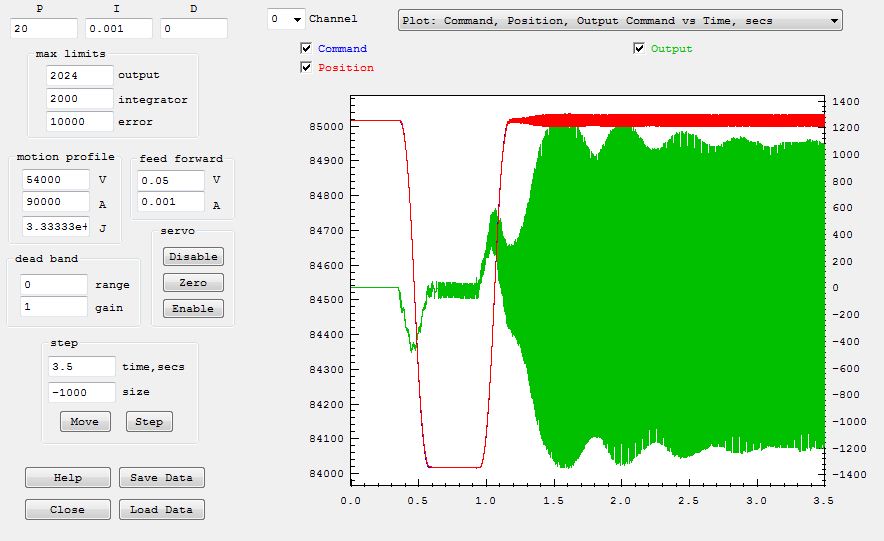Click Load Data button

[x=161, y=510]
